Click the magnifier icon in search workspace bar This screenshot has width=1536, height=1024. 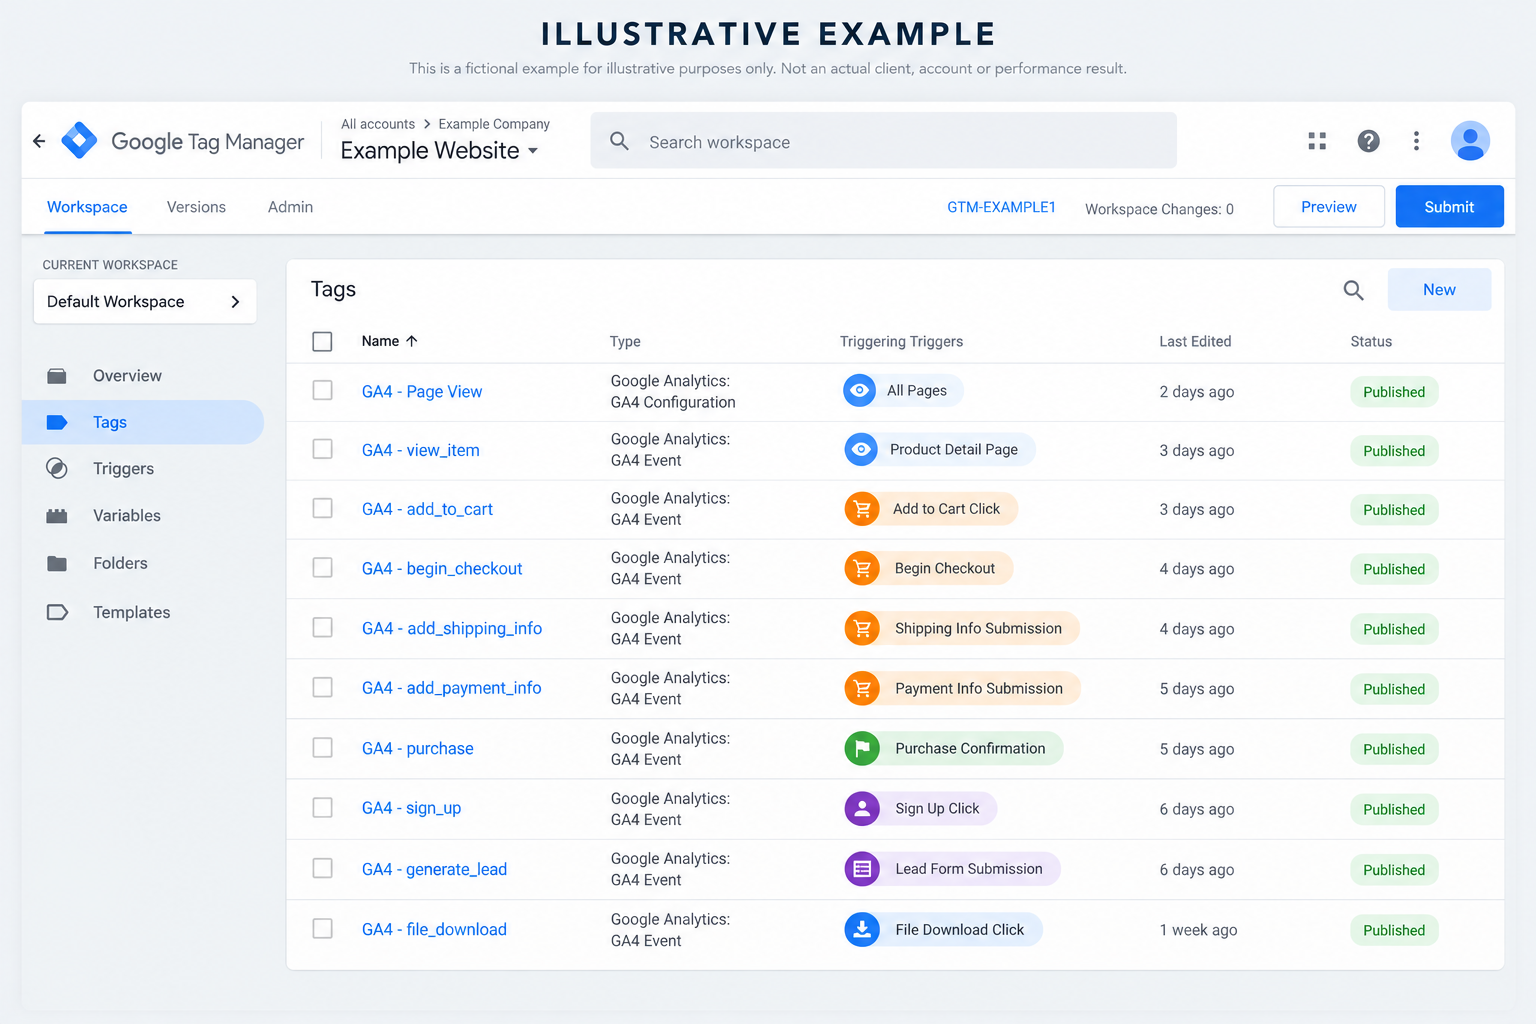620,141
